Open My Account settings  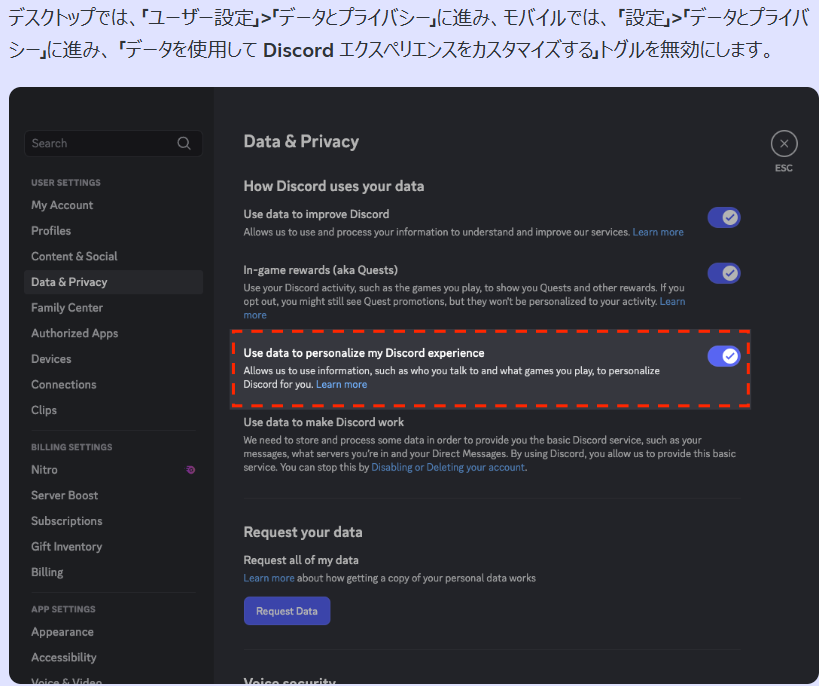coord(61,204)
